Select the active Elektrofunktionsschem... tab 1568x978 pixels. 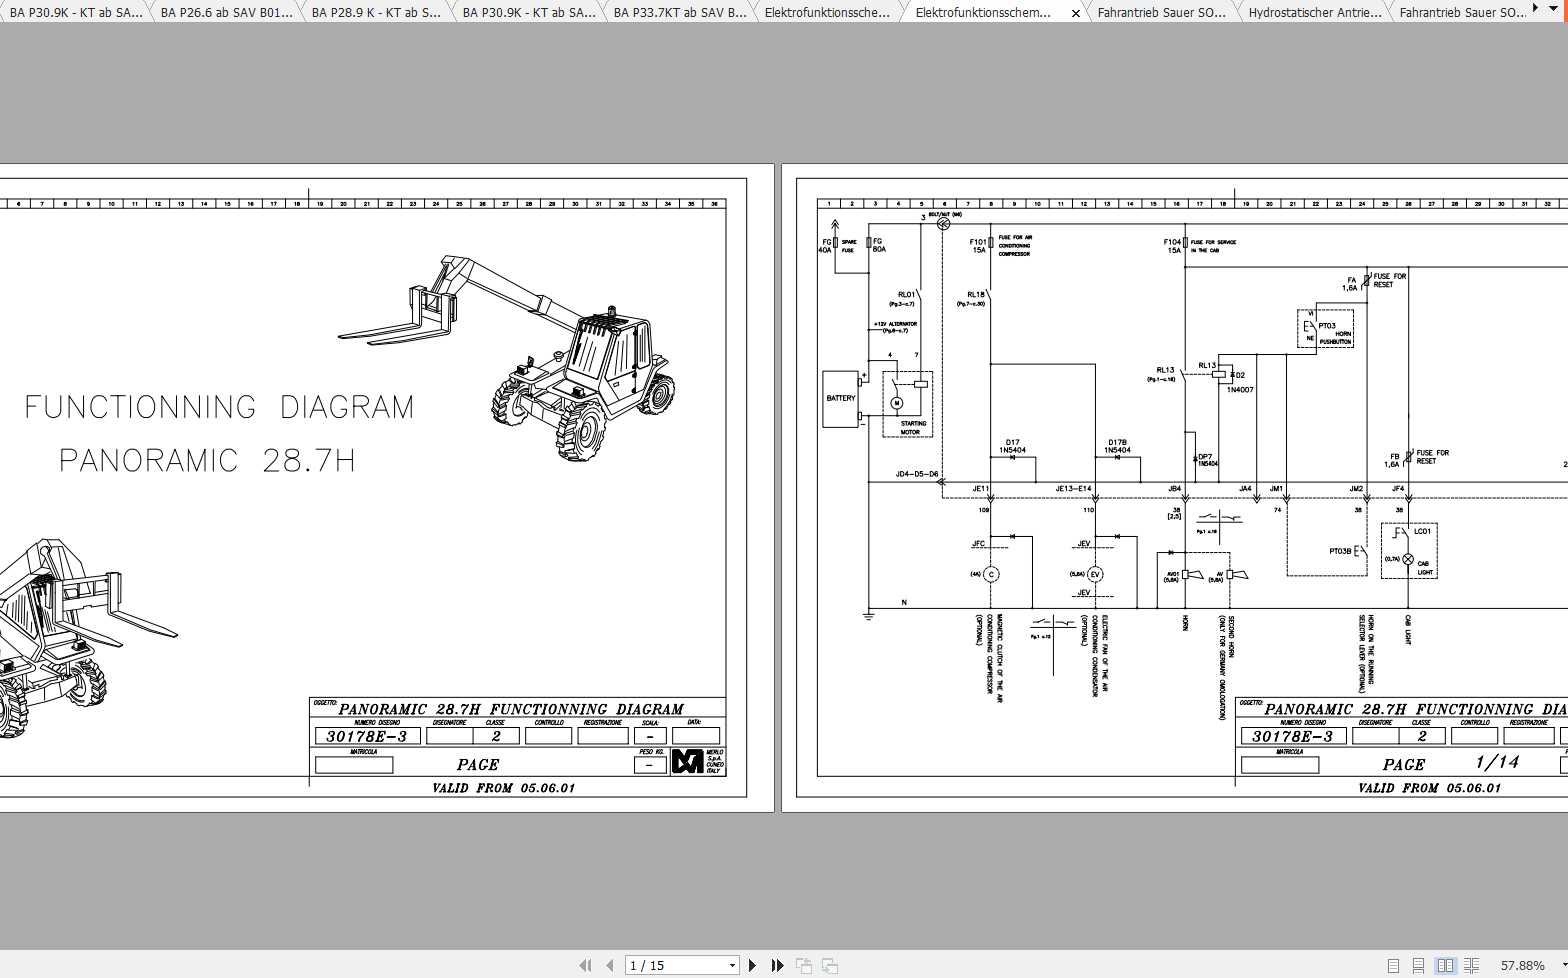(x=983, y=12)
